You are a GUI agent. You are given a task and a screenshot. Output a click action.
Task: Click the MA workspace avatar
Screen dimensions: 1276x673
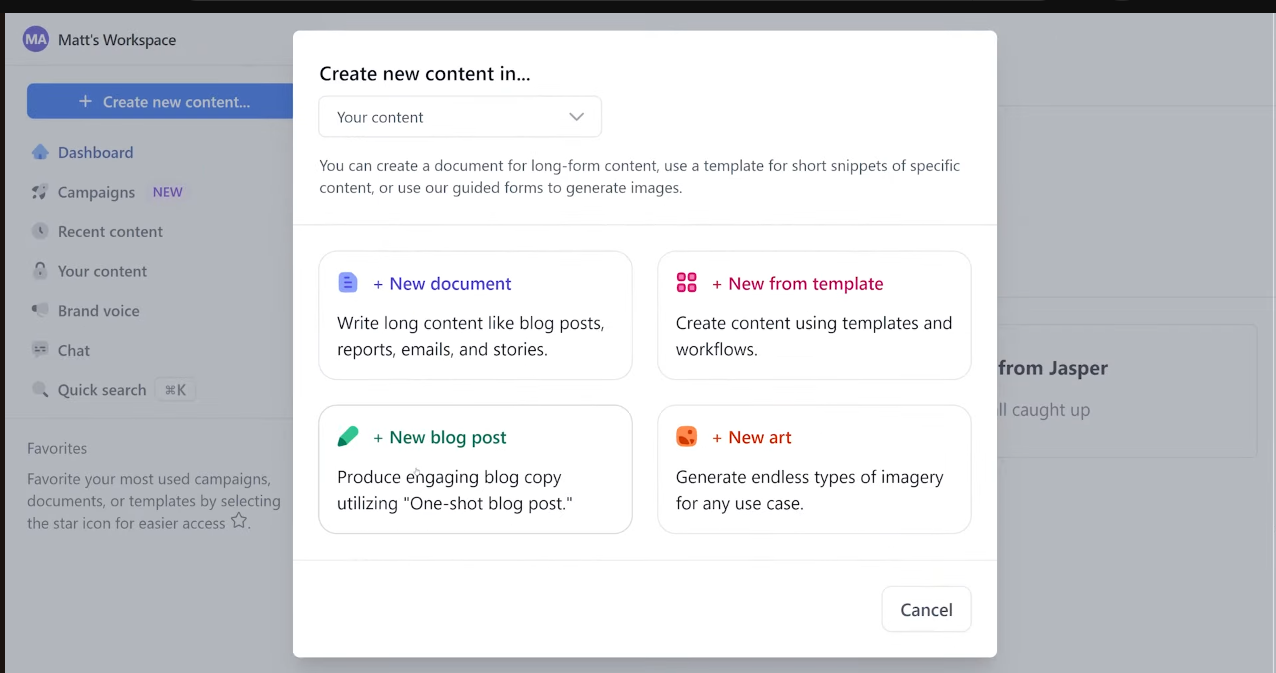tap(35, 39)
